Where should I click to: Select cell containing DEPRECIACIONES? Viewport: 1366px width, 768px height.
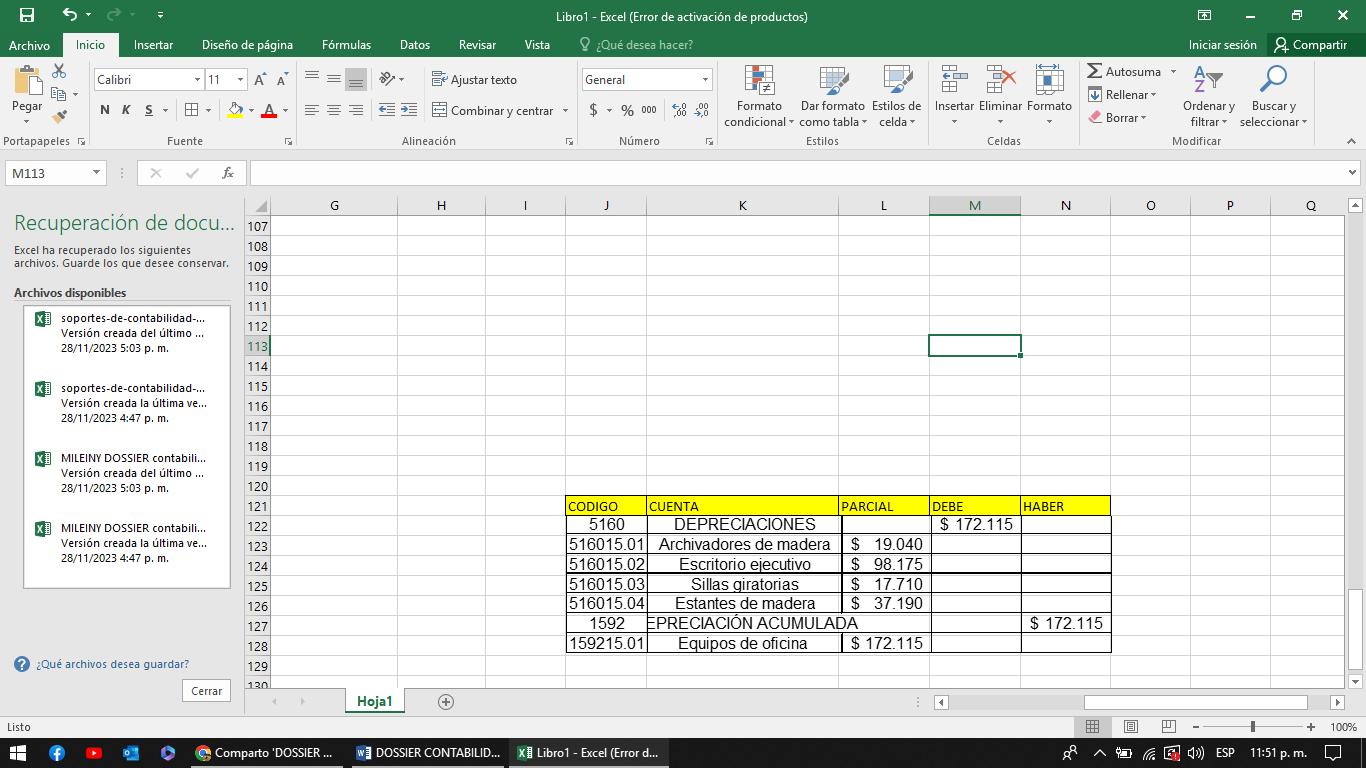(743, 525)
